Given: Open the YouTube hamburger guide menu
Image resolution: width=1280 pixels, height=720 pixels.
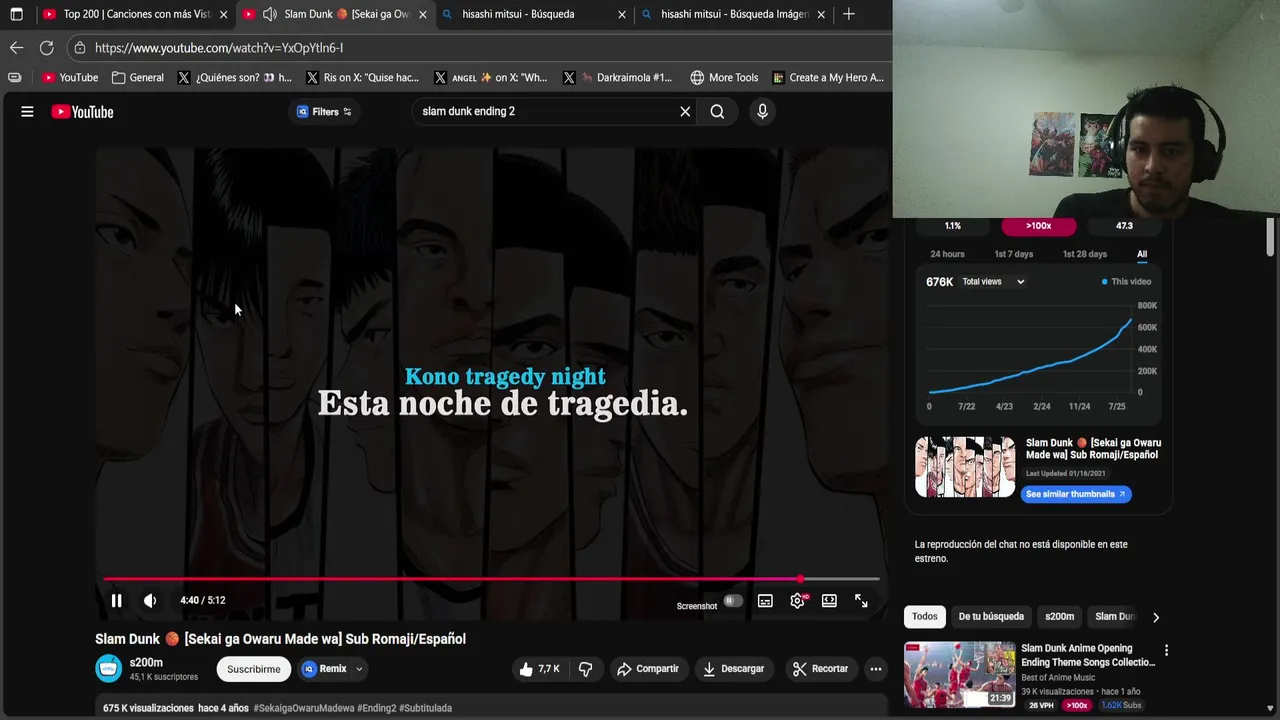Looking at the screenshot, I should pyautogui.click(x=27, y=112).
